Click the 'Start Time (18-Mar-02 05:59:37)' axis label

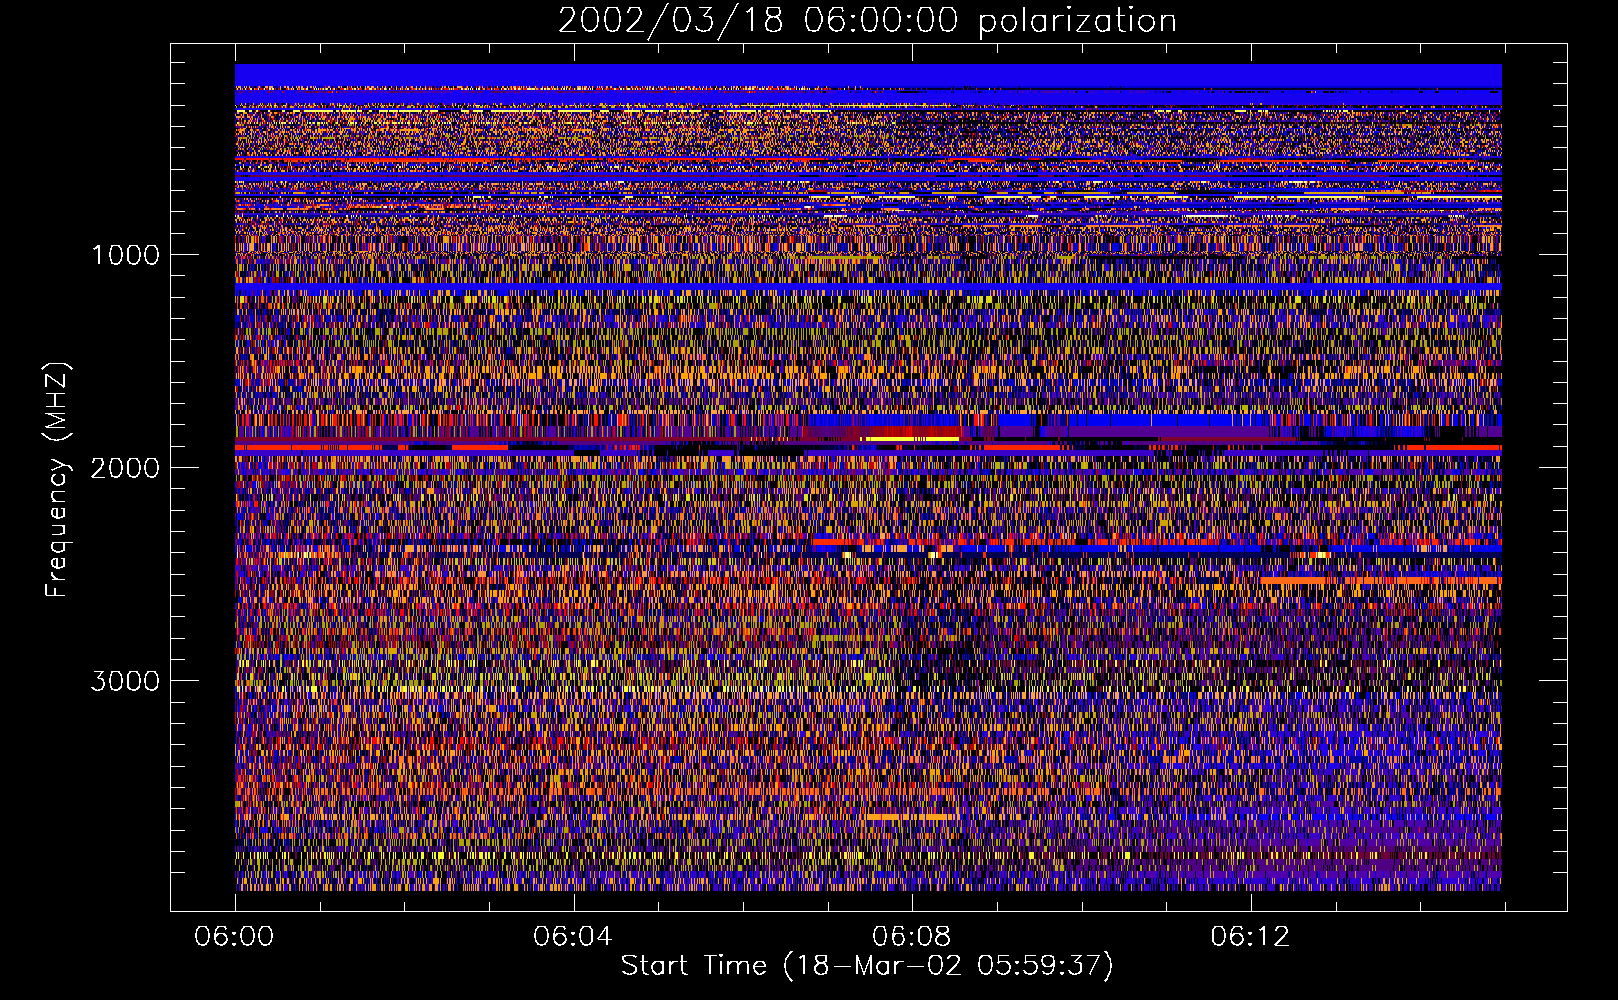867,966
